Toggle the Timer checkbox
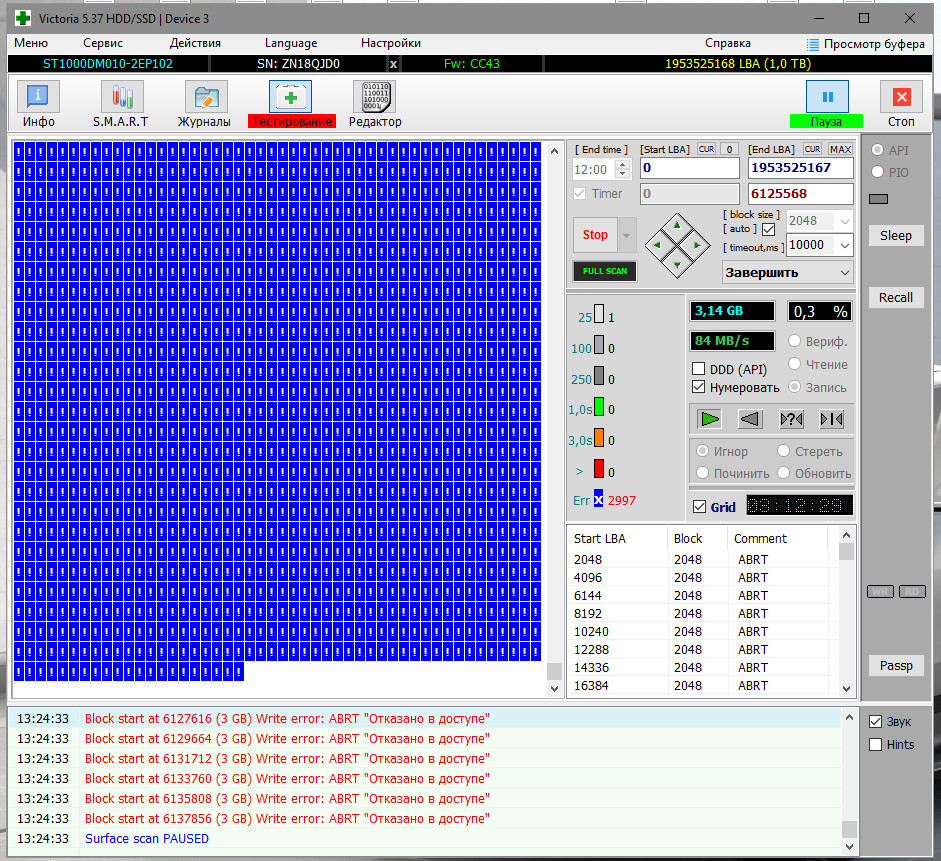The width and height of the screenshot is (941, 861). point(580,194)
